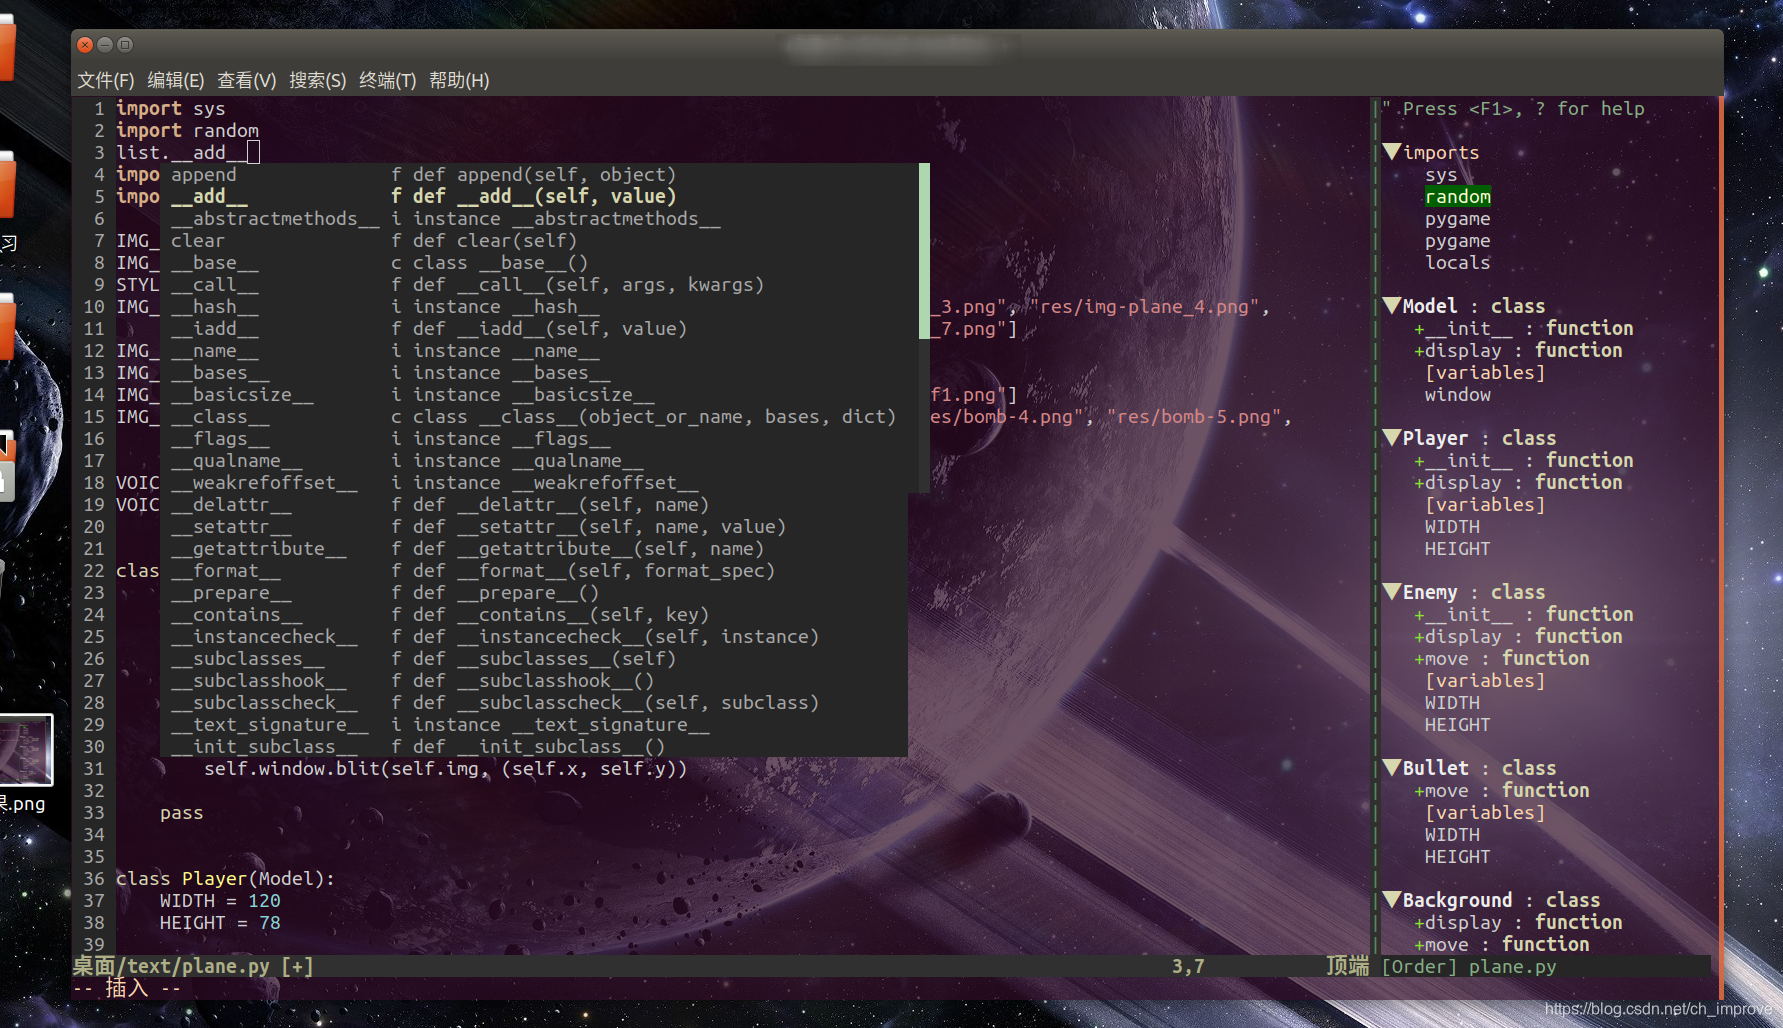Image resolution: width=1783 pixels, height=1028 pixels.
Task: Open the 搜索(S) menu
Action: tap(318, 80)
